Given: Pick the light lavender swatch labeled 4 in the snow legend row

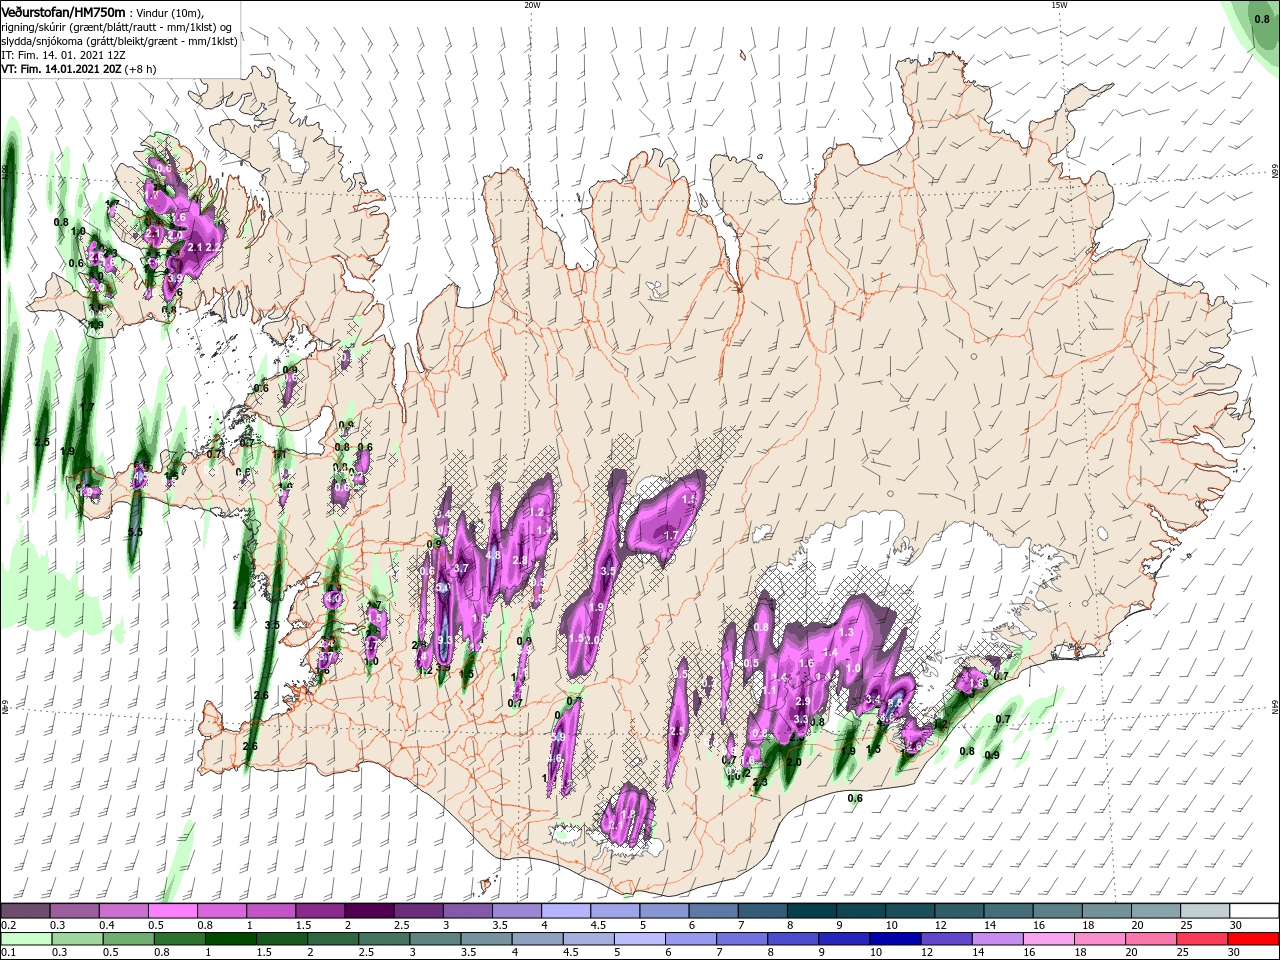Looking at the screenshot, I should [565, 911].
